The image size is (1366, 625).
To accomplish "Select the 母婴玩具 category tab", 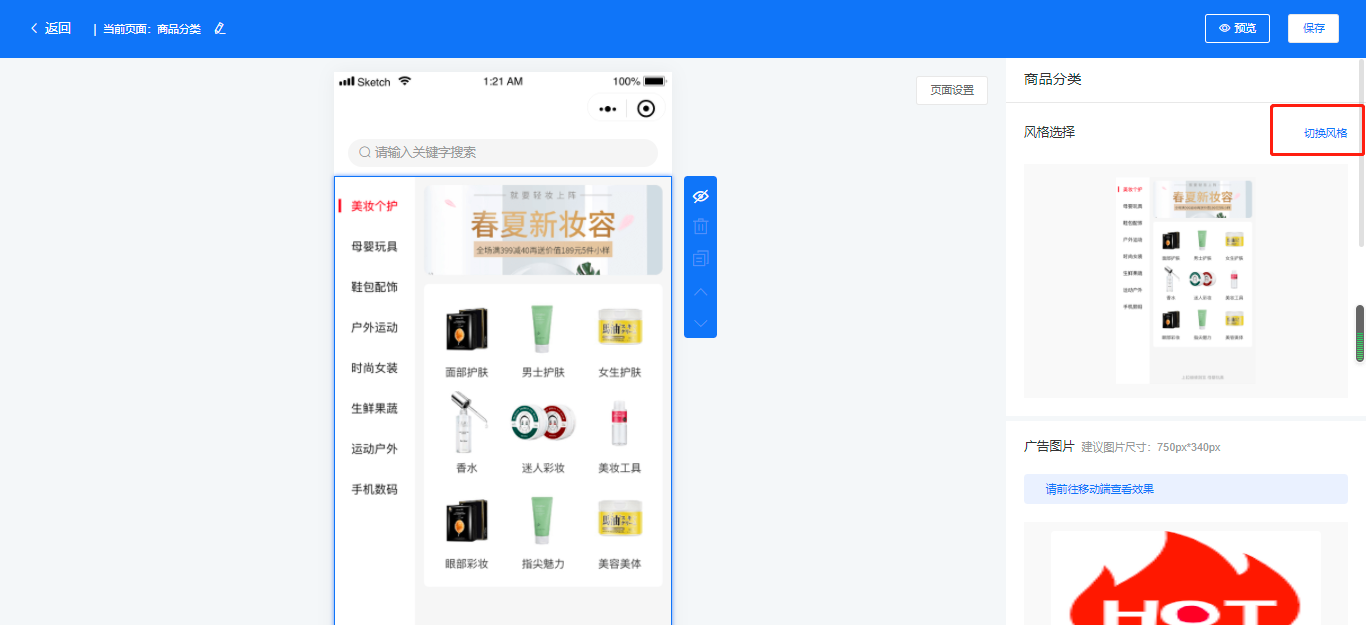I will click(374, 247).
